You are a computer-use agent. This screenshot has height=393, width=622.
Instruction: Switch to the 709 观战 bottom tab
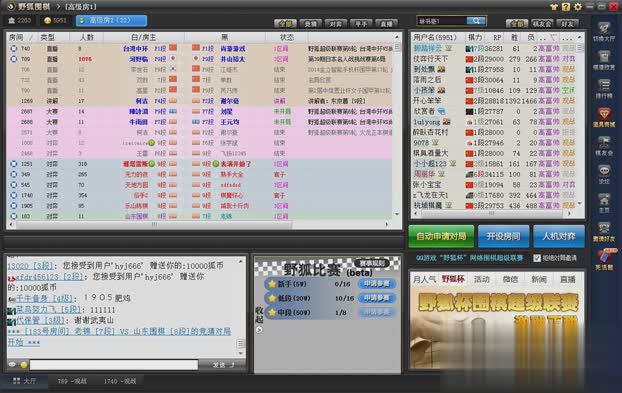pyautogui.click(x=72, y=381)
